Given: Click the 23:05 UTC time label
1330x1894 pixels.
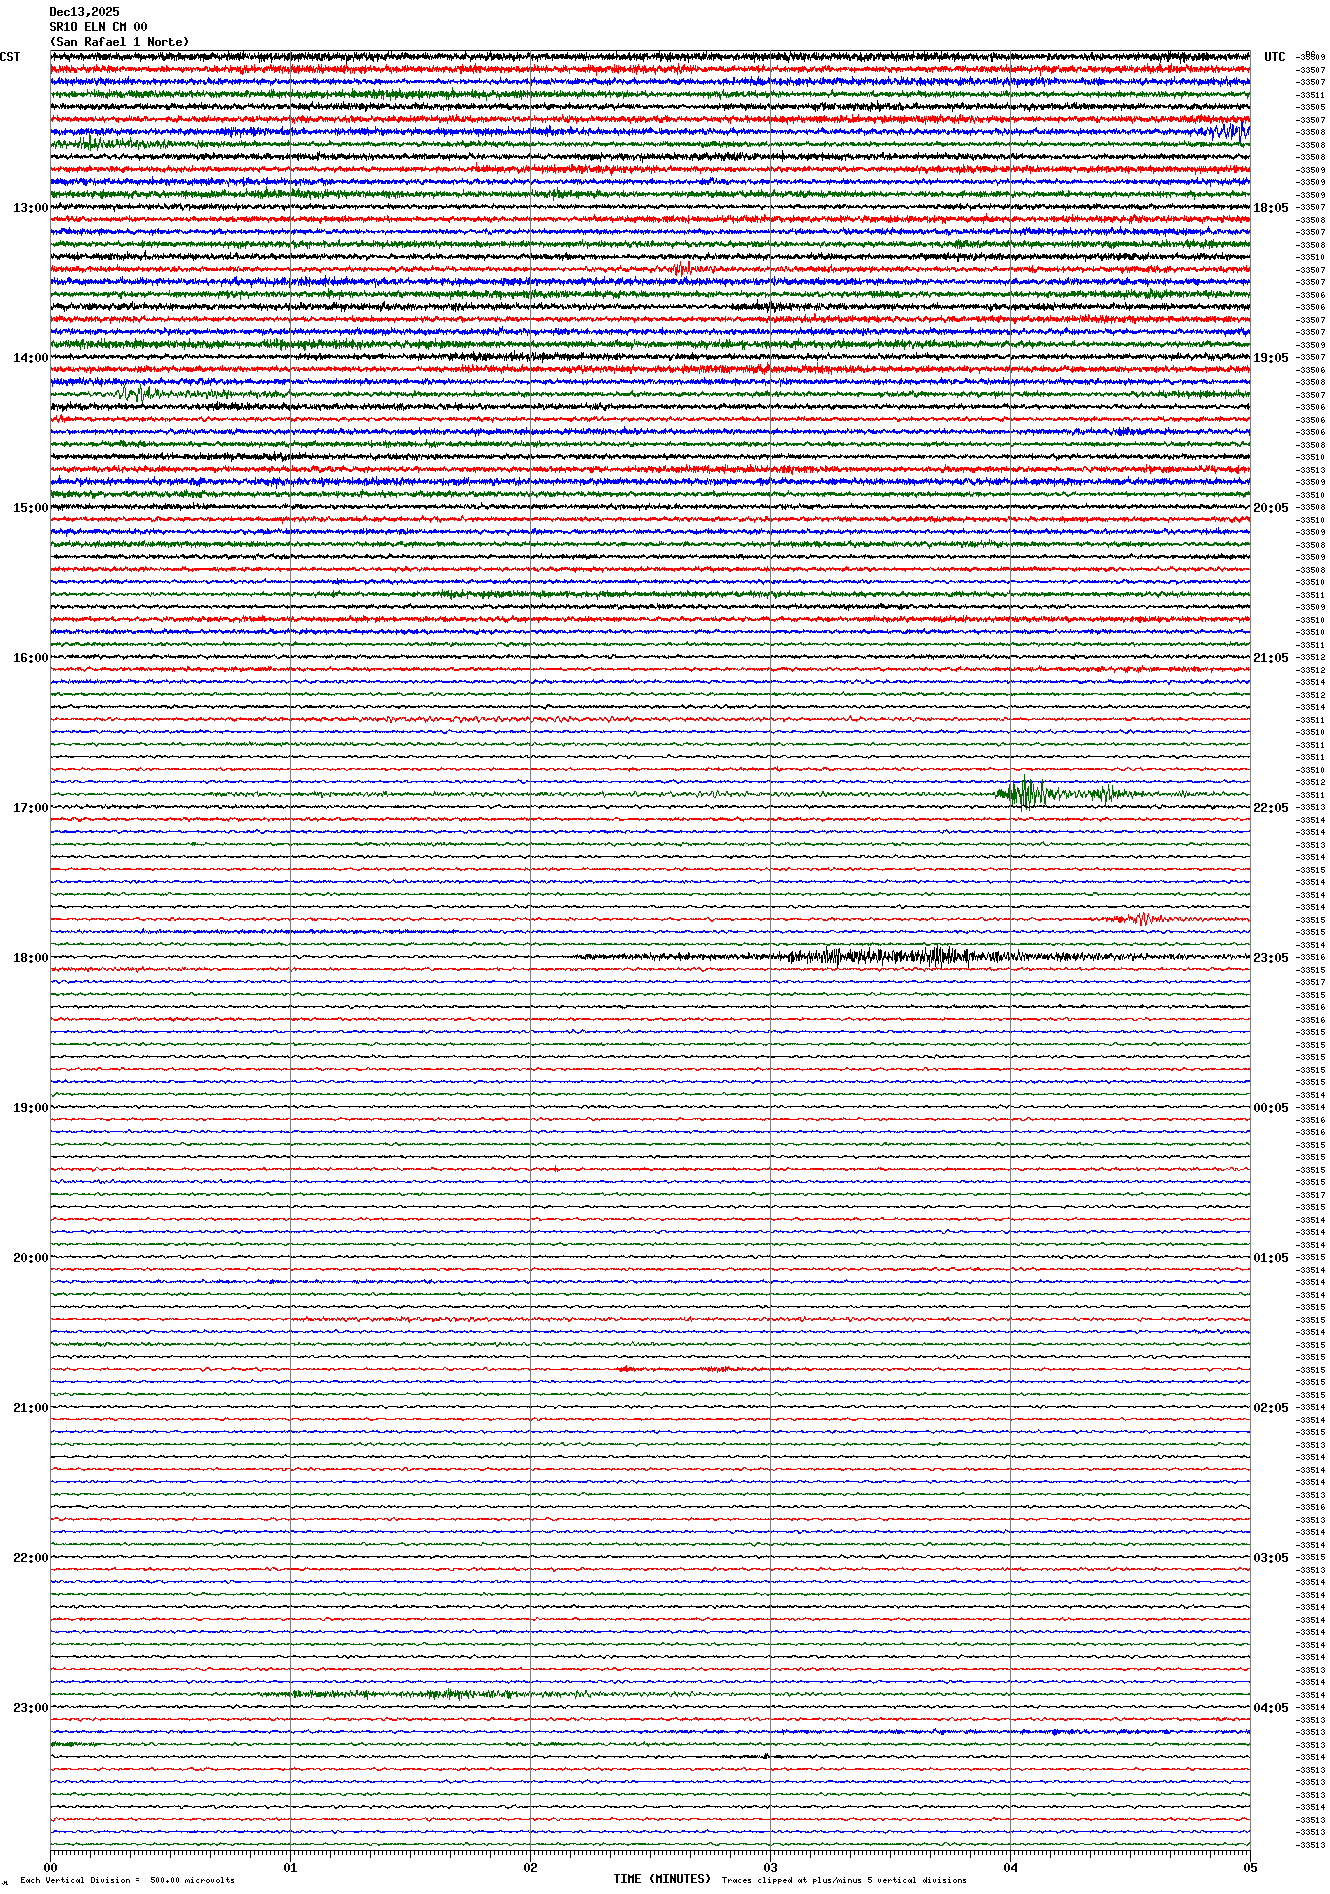Looking at the screenshot, I should [x=1271, y=958].
